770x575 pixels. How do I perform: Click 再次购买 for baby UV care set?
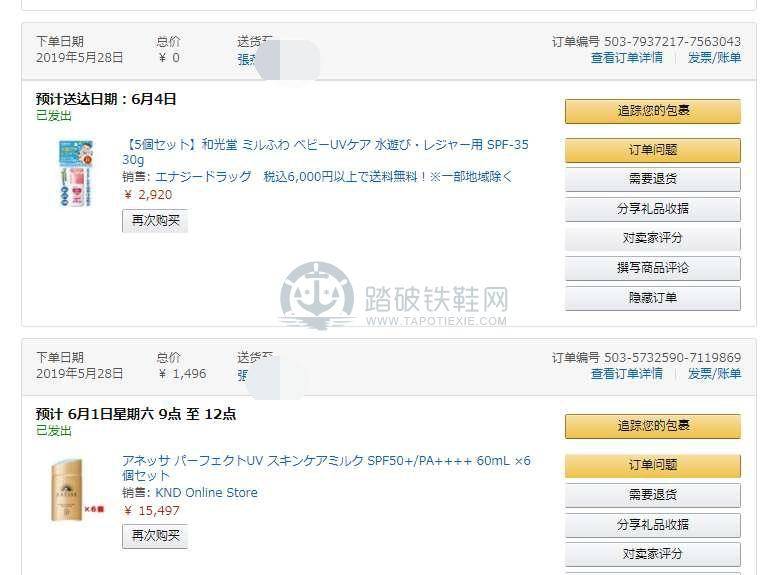(155, 220)
